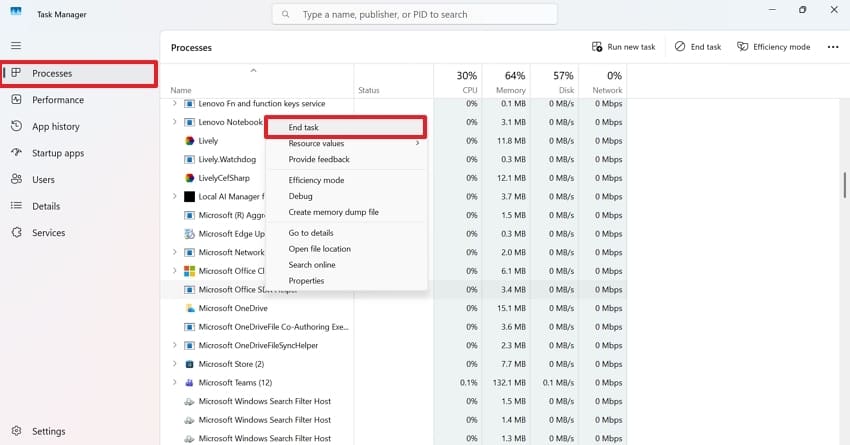Click the Lively process icon

click(x=189, y=141)
